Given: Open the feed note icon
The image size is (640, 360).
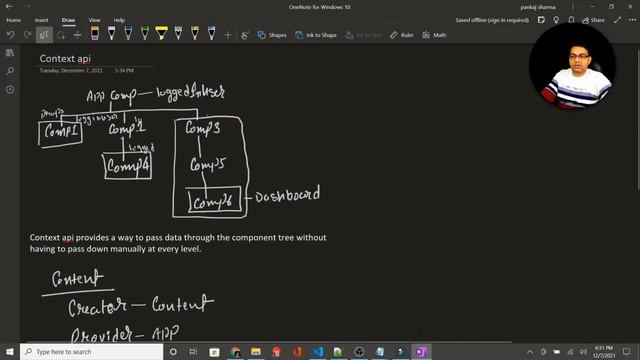Looking at the screenshot, I should tap(541, 20).
